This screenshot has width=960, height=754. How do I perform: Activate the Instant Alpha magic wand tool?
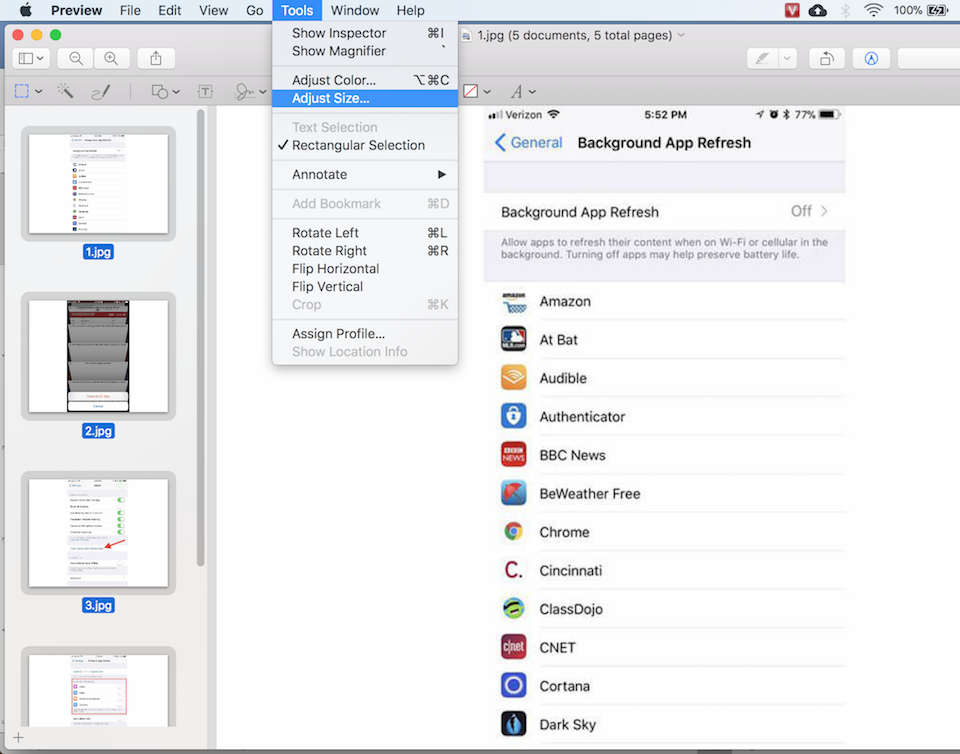64,91
